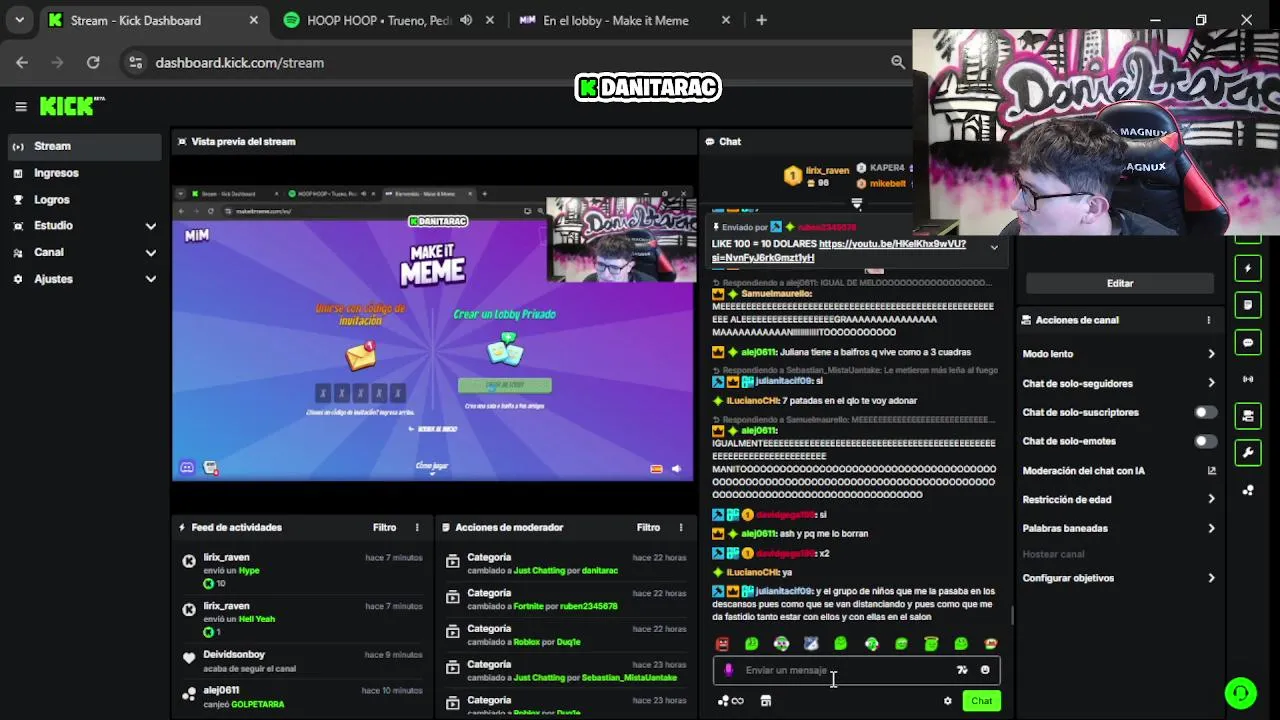1280x720 pixels.
Task: Open the shop icon below chat
Action: 765,701
